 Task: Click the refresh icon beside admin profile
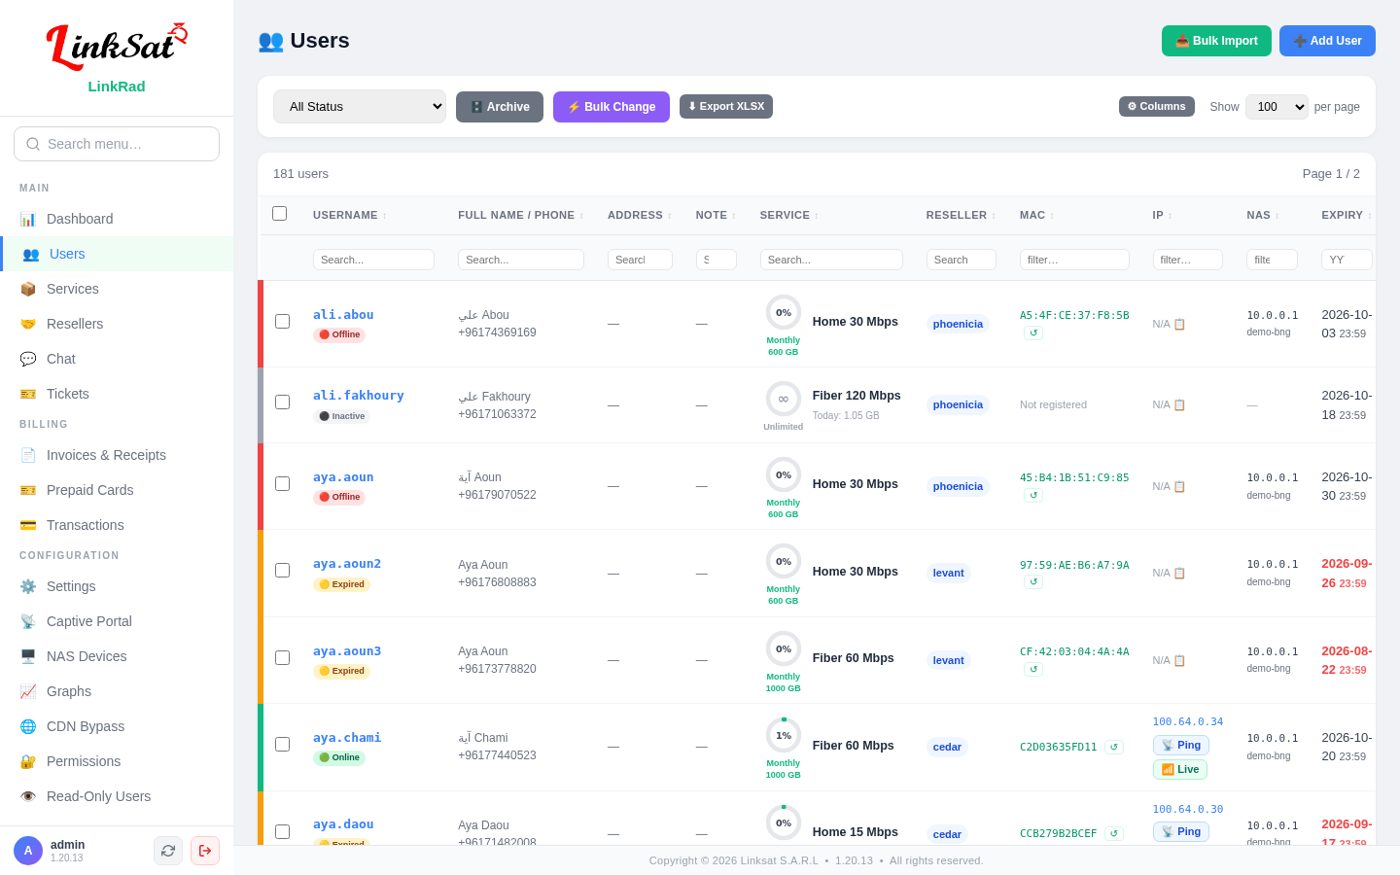coord(168,850)
